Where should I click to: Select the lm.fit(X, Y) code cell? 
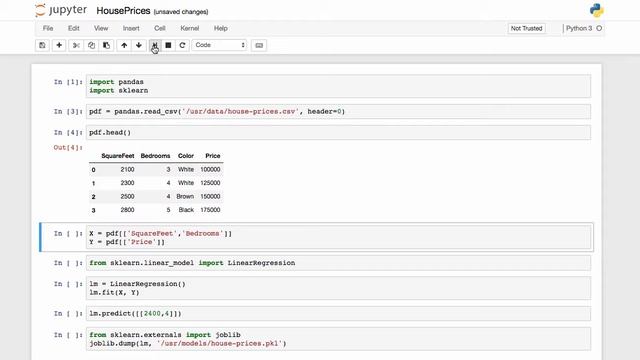(x=338, y=288)
